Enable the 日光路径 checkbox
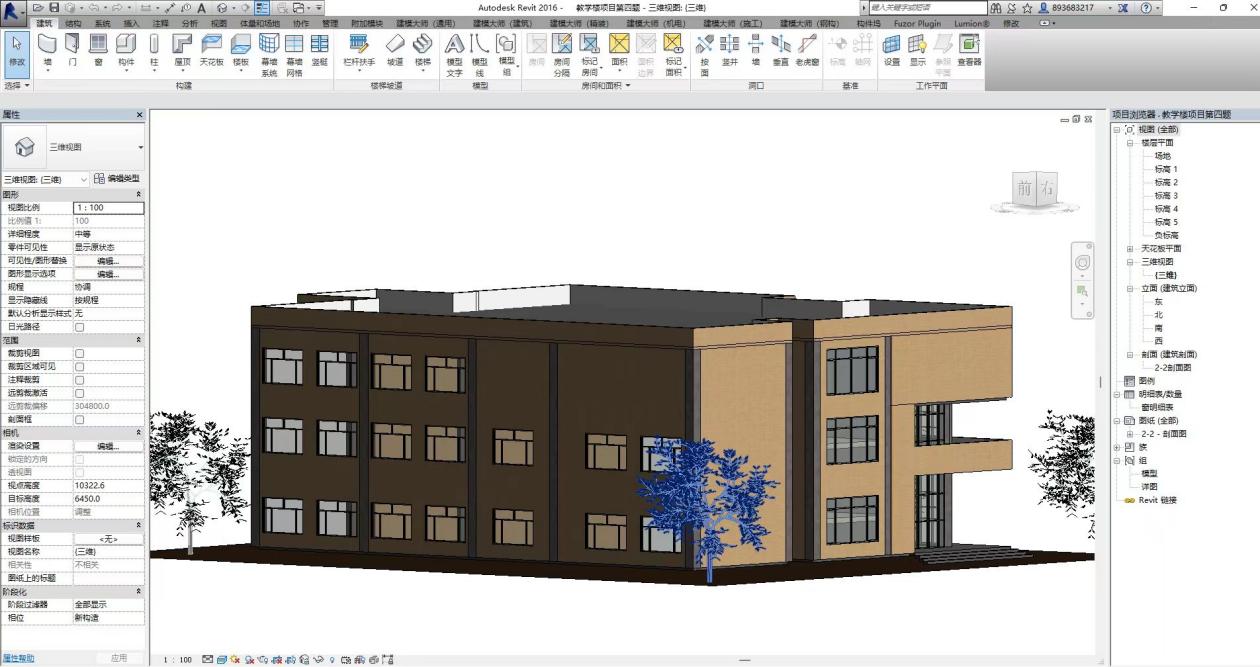Image resolution: width=1260 pixels, height=667 pixels. click(80, 327)
